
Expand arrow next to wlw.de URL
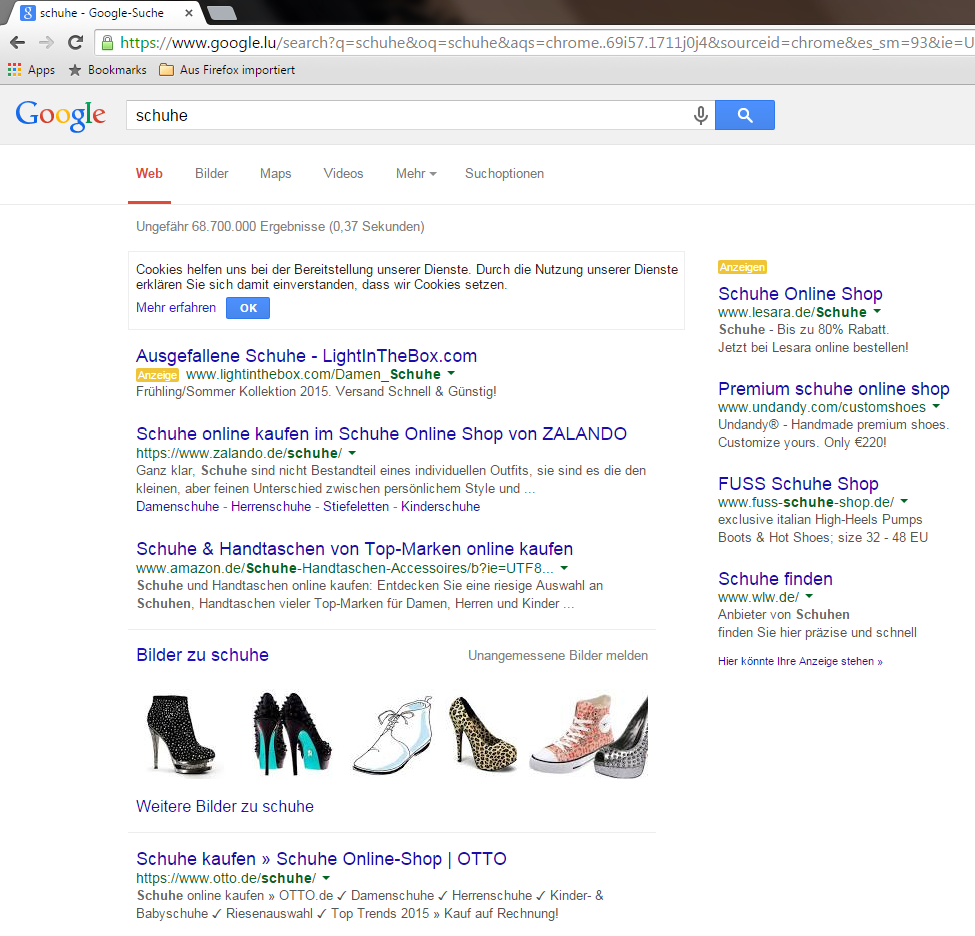pos(810,596)
